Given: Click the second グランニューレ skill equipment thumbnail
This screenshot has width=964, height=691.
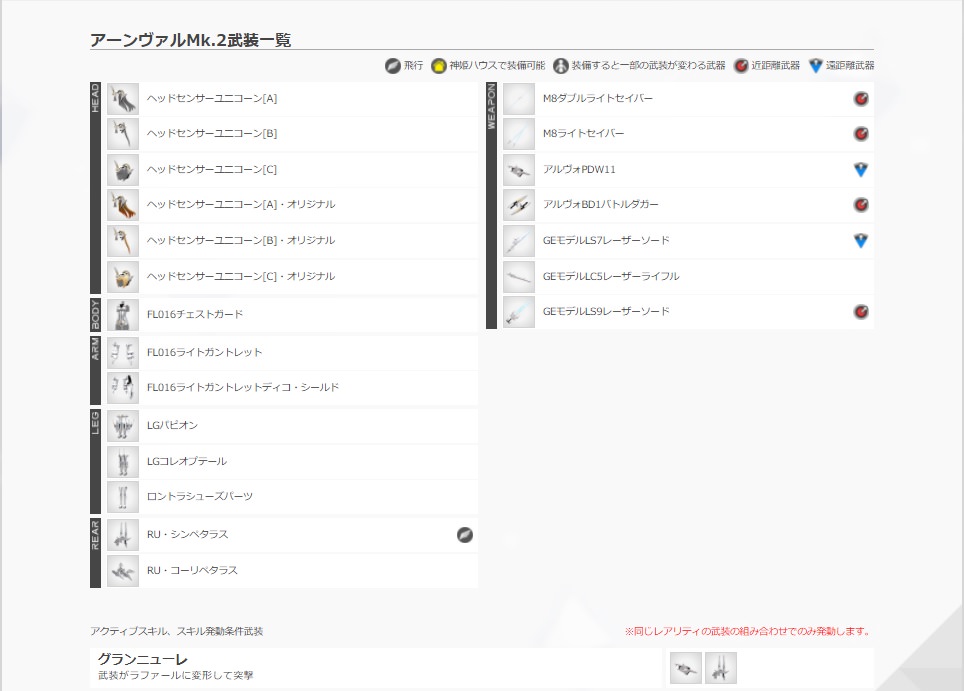Looking at the screenshot, I should point(721,668).
